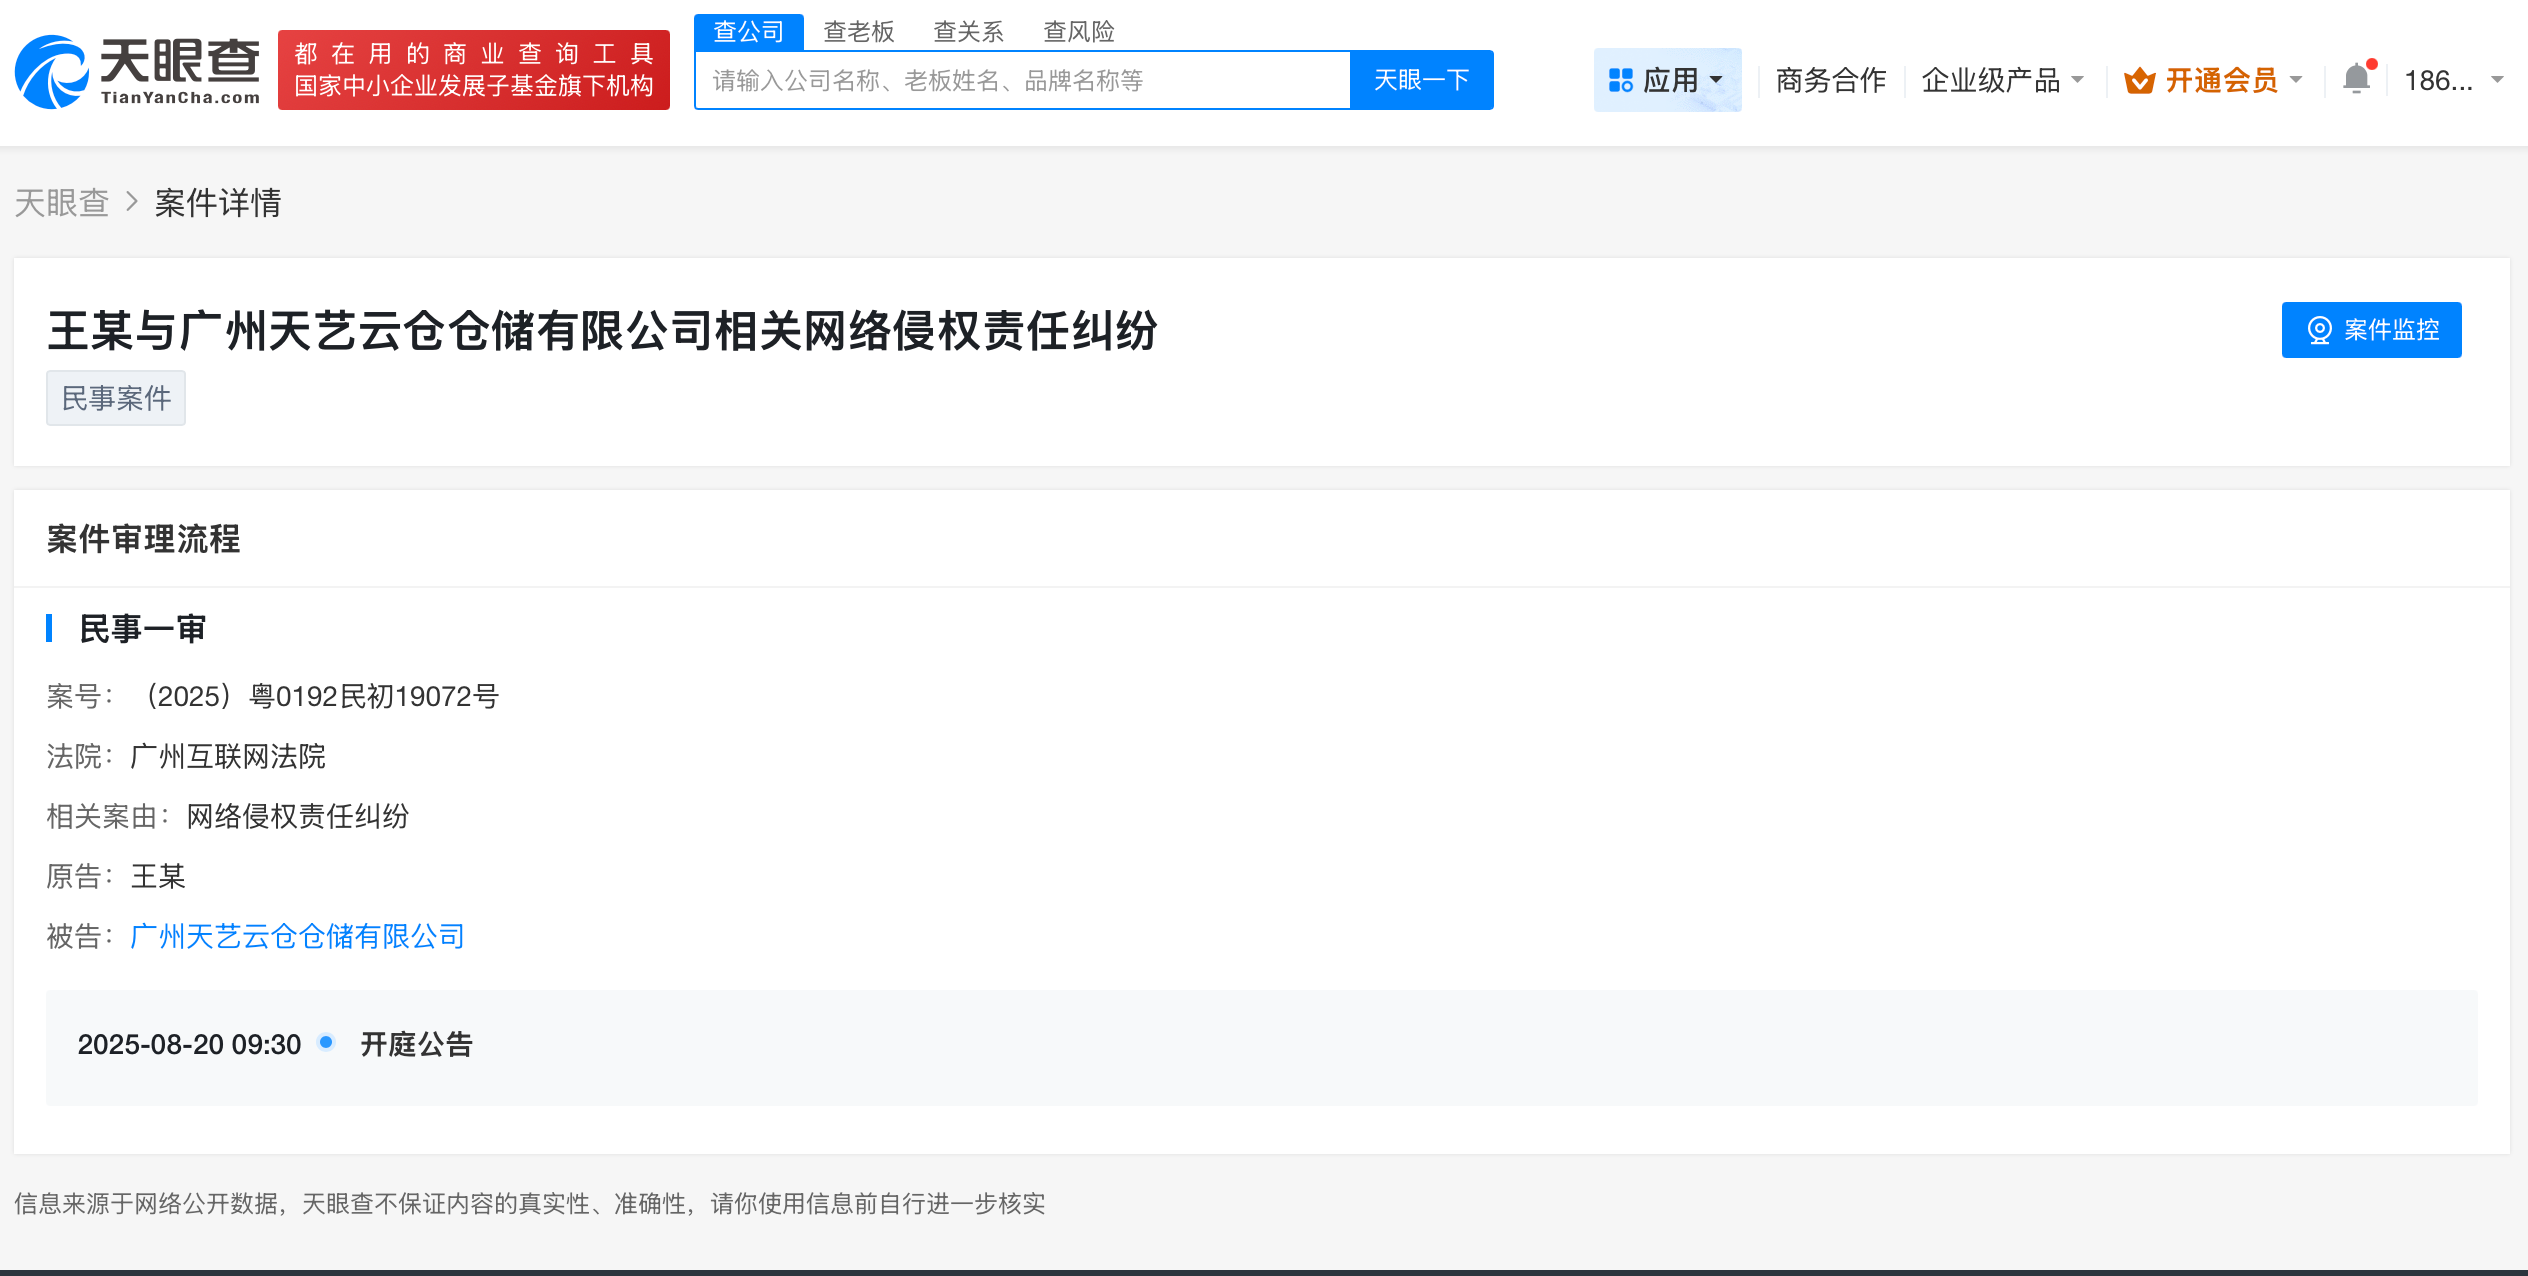
Task: Click the monitor icon inside 案件监控 button
Action: coord(2318,330)
